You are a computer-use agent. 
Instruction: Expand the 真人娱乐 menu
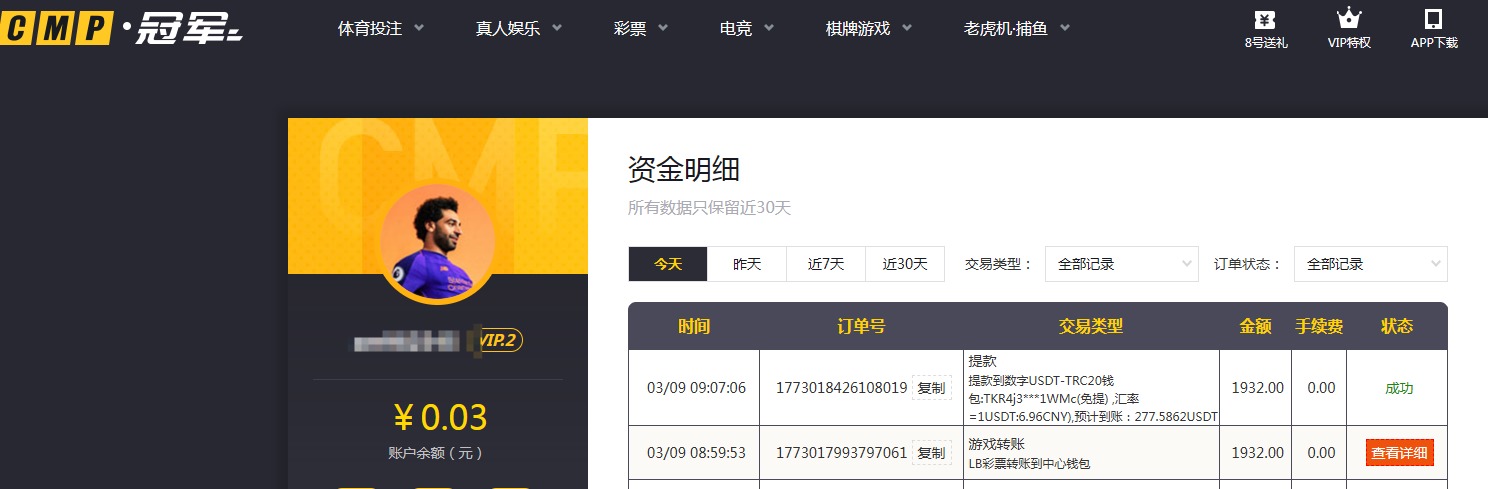519,28
